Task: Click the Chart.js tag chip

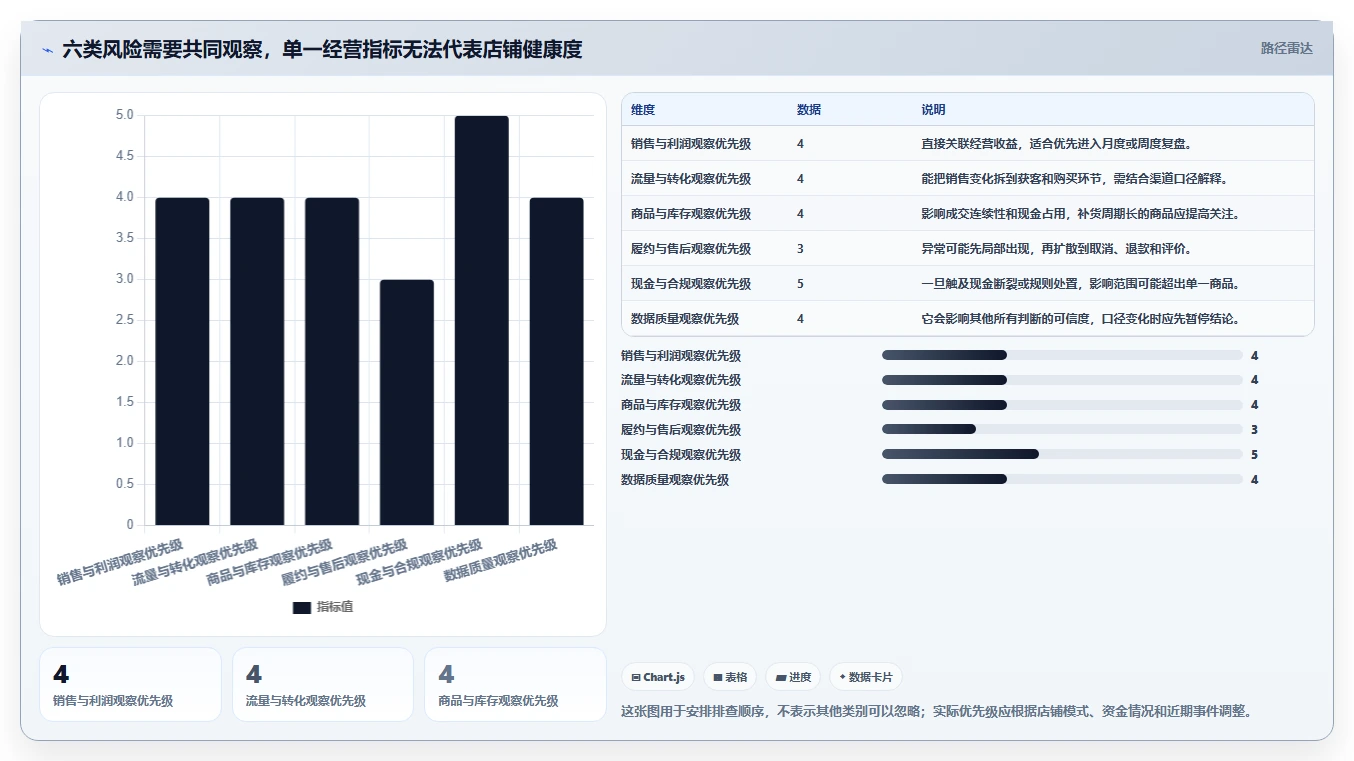Action: coord(658,677)
